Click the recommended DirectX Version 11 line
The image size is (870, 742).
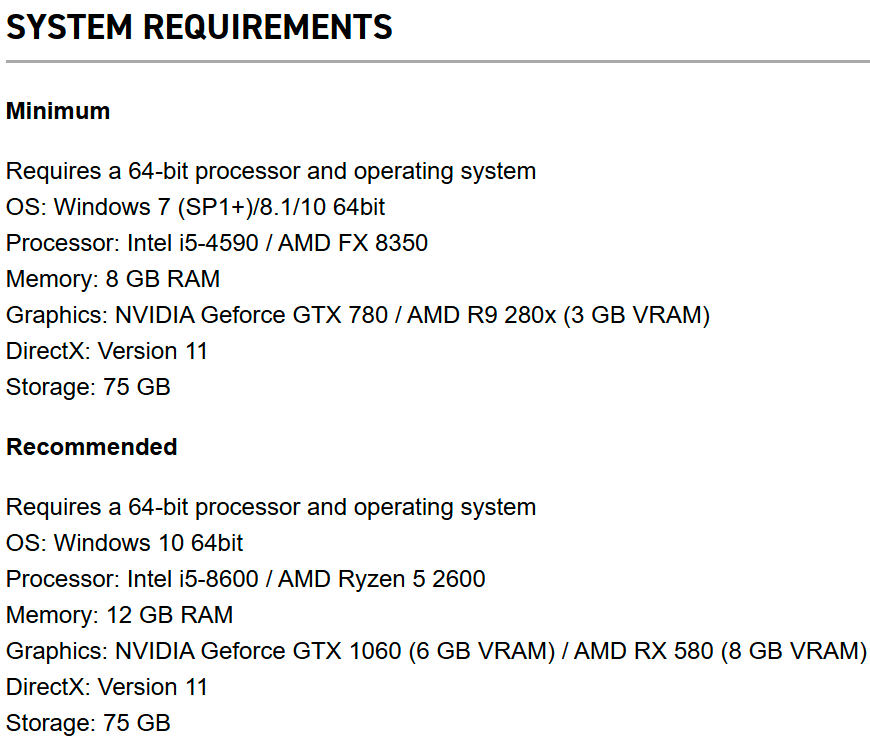(107, 687)
